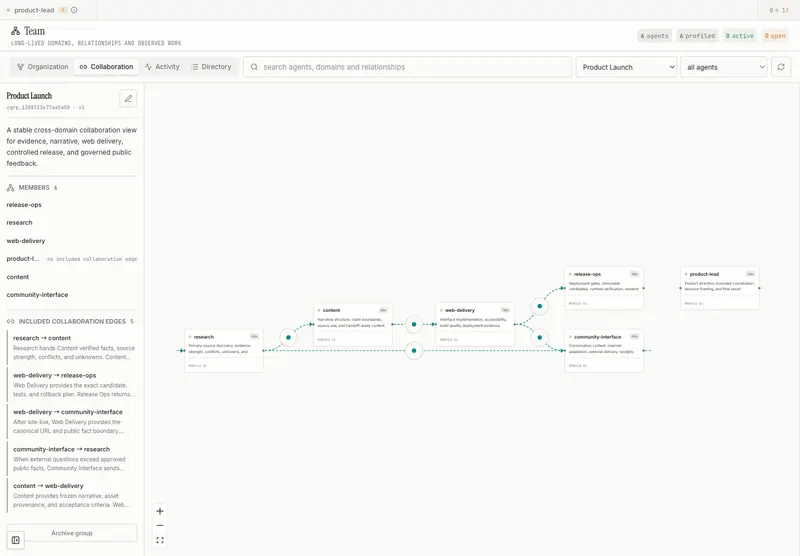Click the info icon beside product-lead
Screen dimensions: 800x556
(74, 10)
